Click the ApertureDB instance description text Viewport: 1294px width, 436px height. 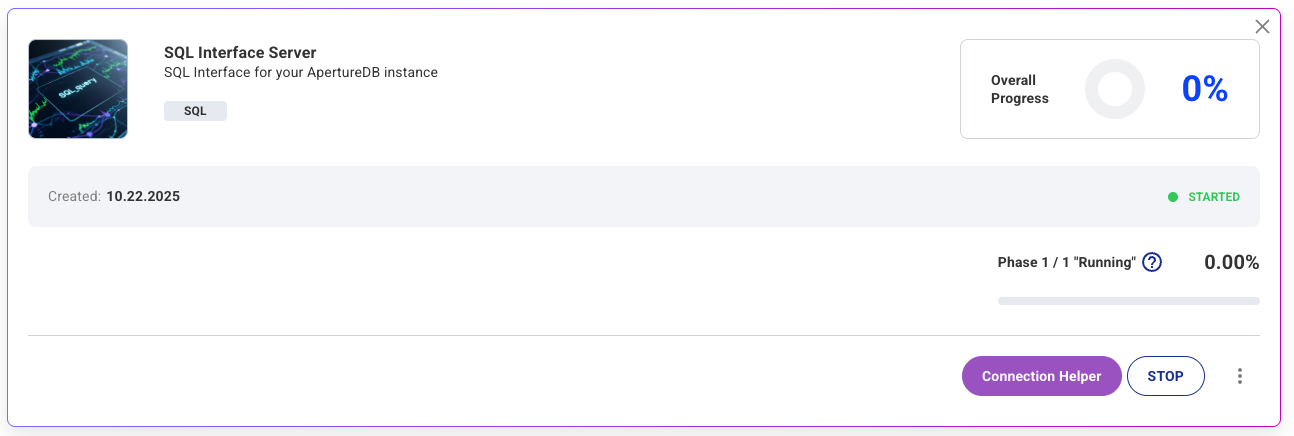(x=300, y=72)
